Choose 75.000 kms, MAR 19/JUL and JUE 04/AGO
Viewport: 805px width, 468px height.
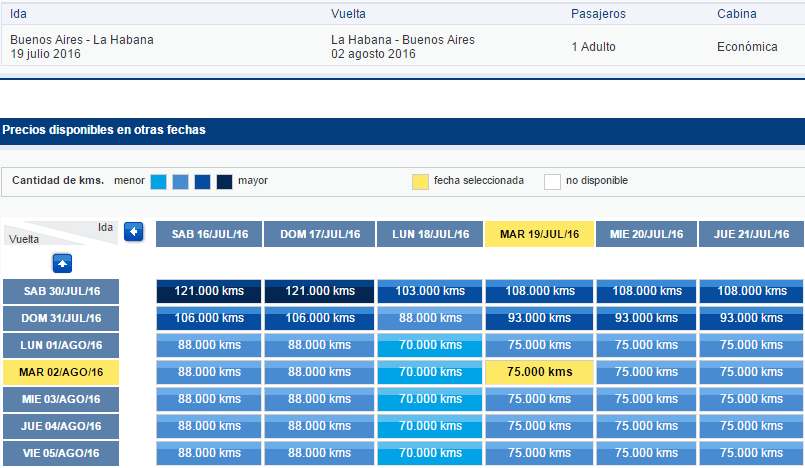click(x=539, y=426)
